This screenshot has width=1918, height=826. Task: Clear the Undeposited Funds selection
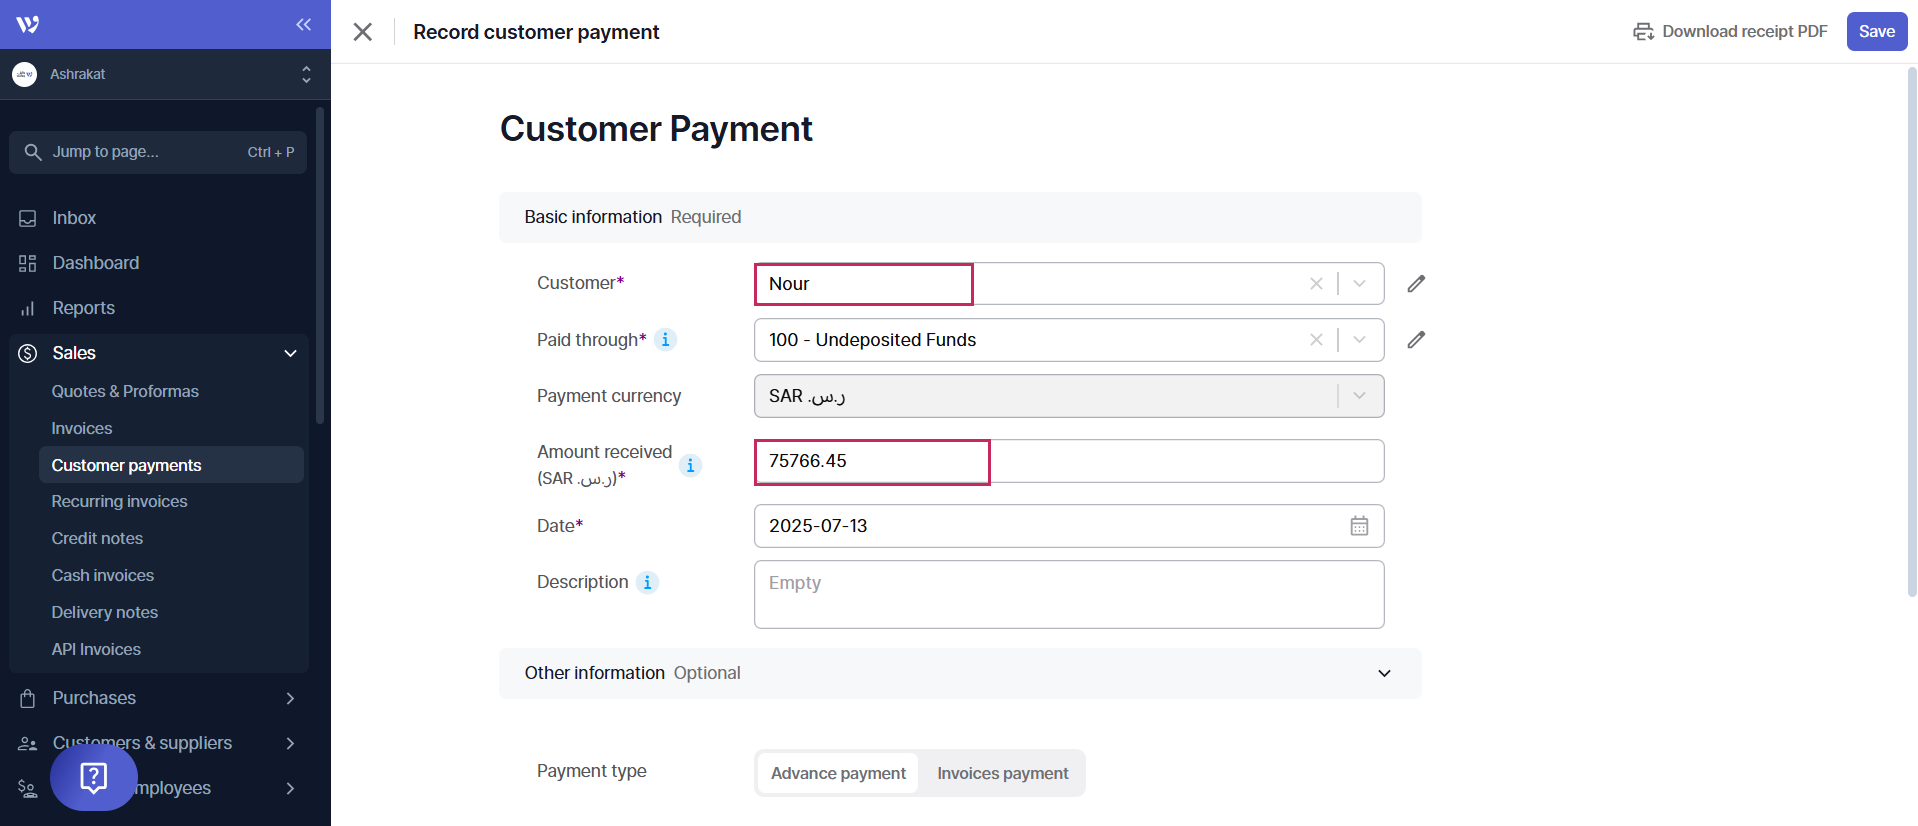point(1316,340)
